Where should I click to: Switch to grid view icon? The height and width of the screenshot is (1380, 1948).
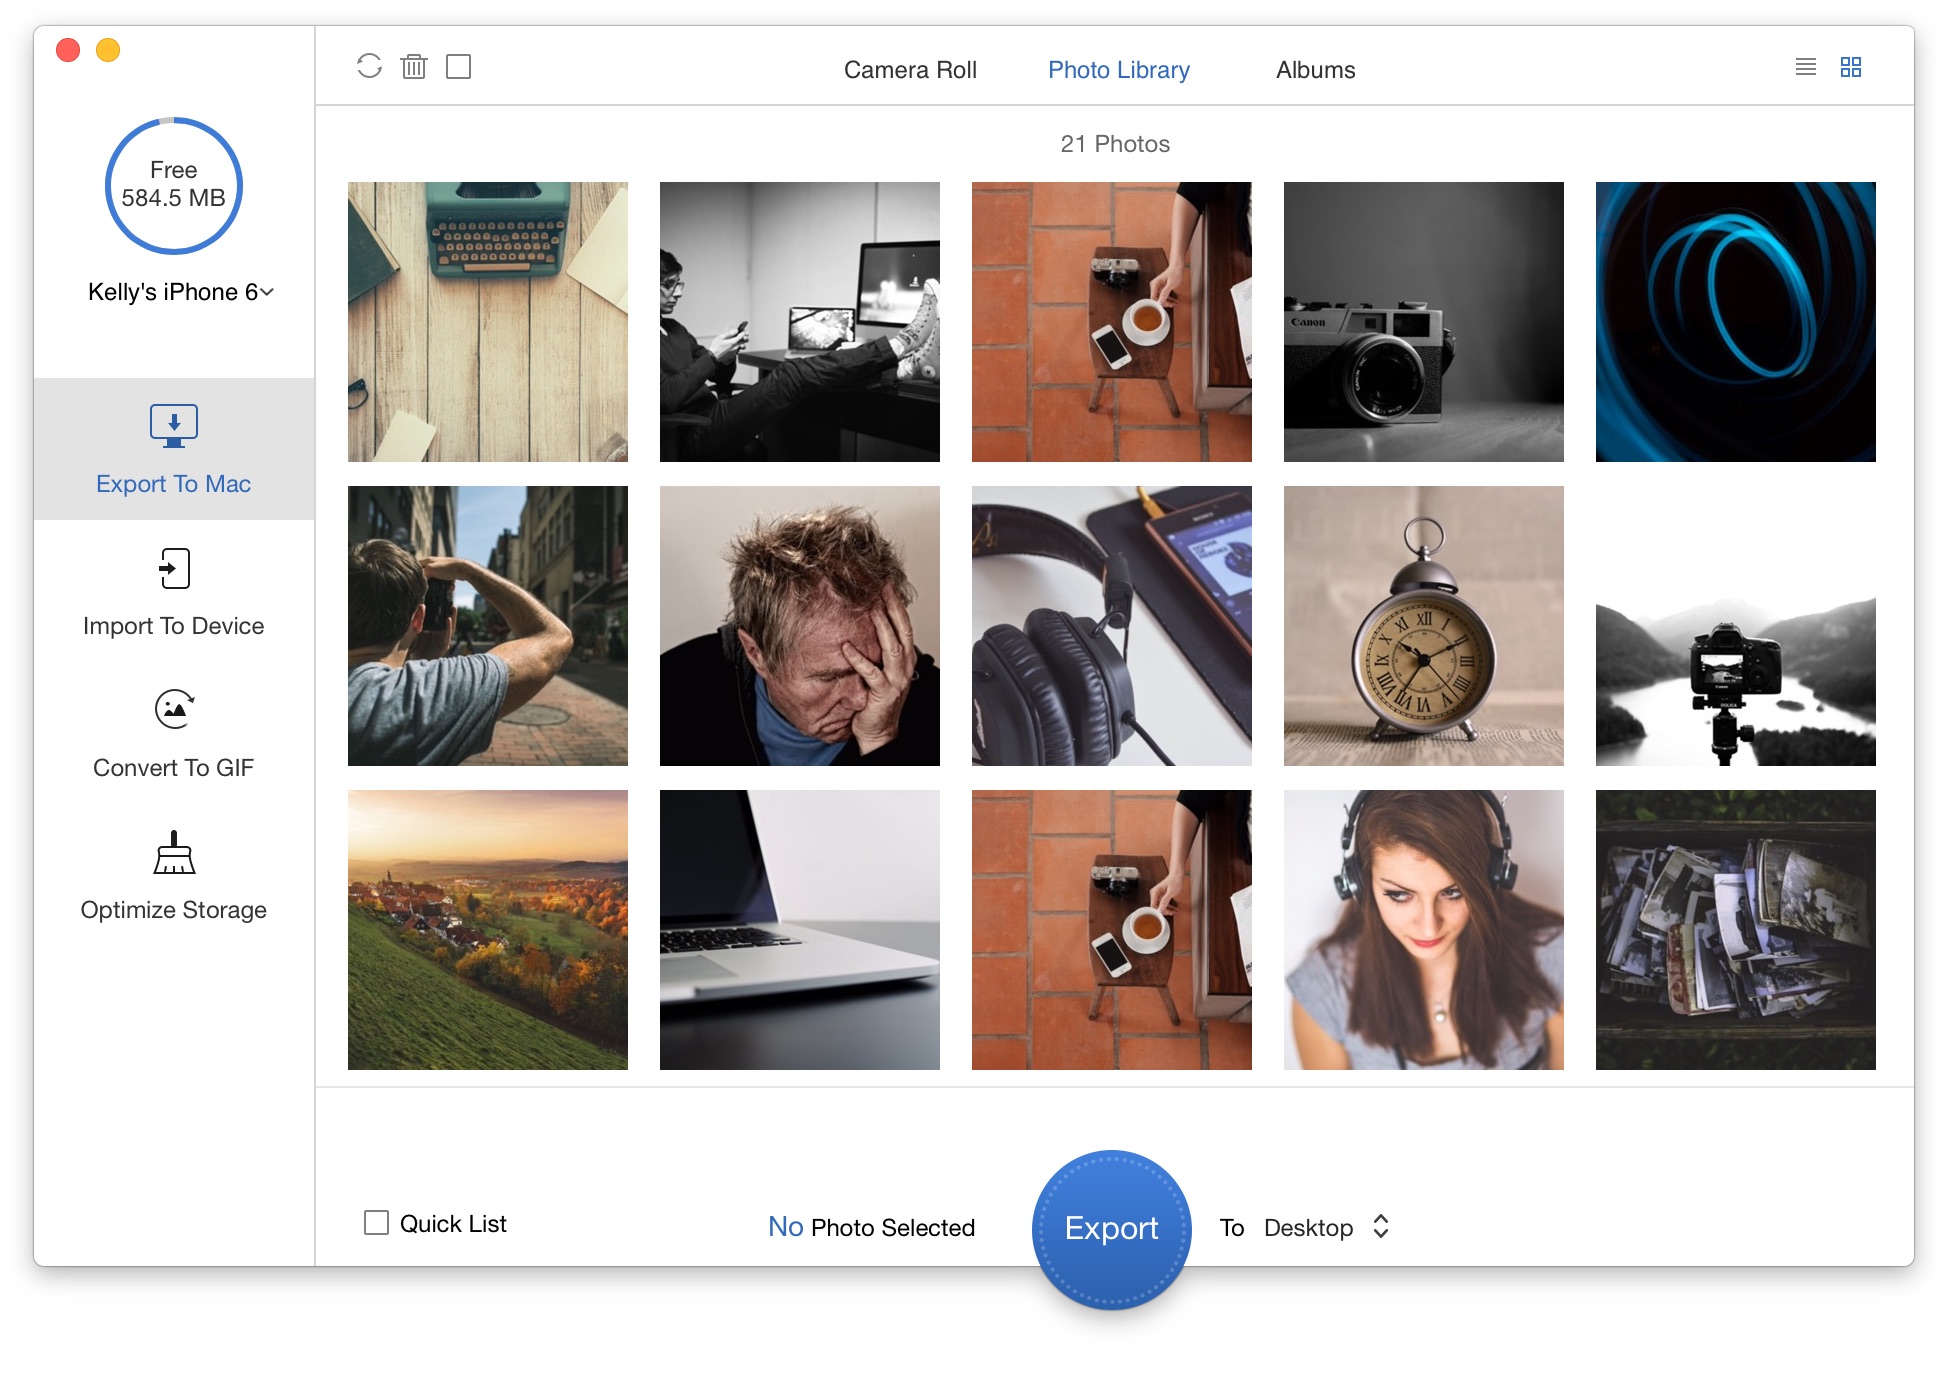coord(1851,67)
